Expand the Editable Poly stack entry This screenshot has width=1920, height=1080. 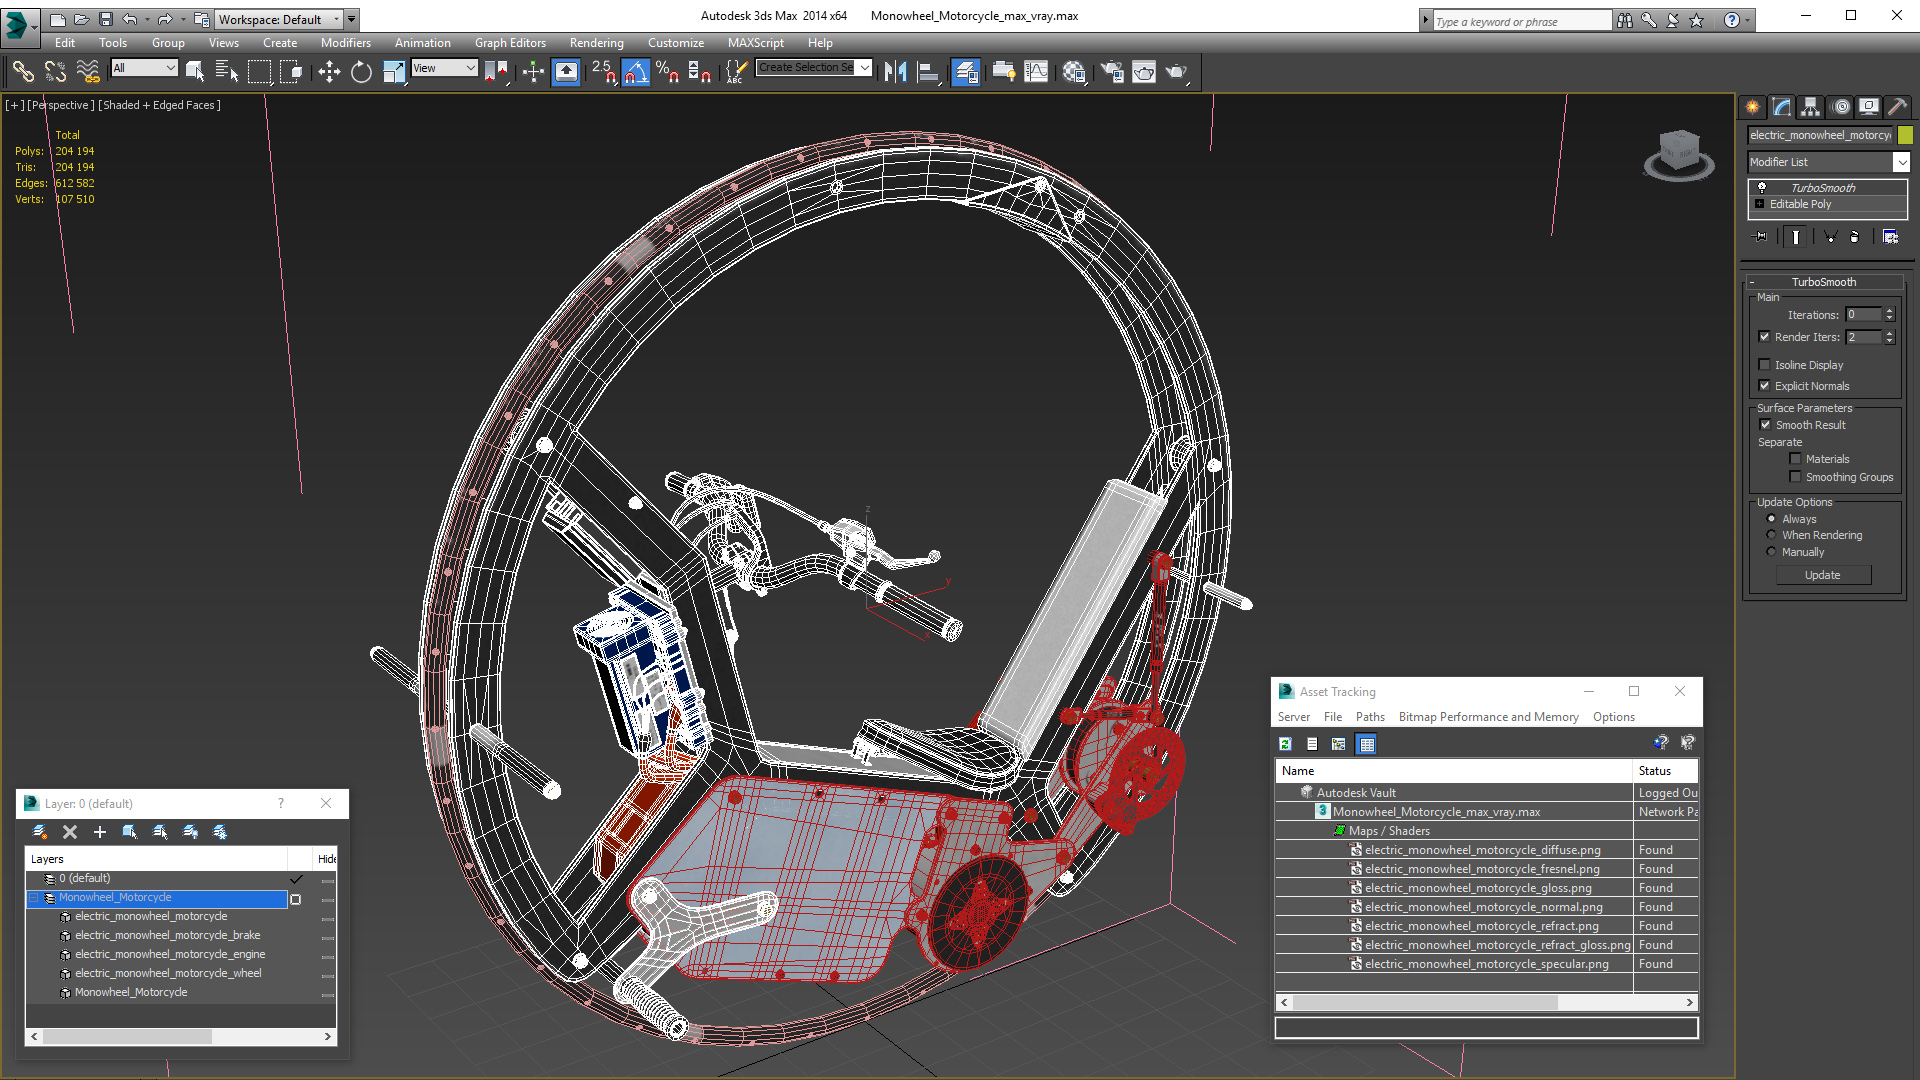coord(1759,204)
